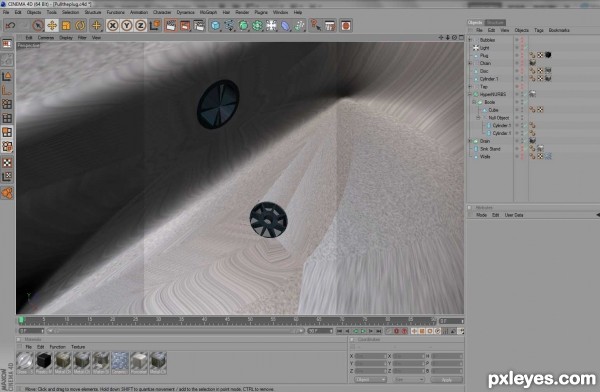Open the viewport Display menu

[66, 38]
